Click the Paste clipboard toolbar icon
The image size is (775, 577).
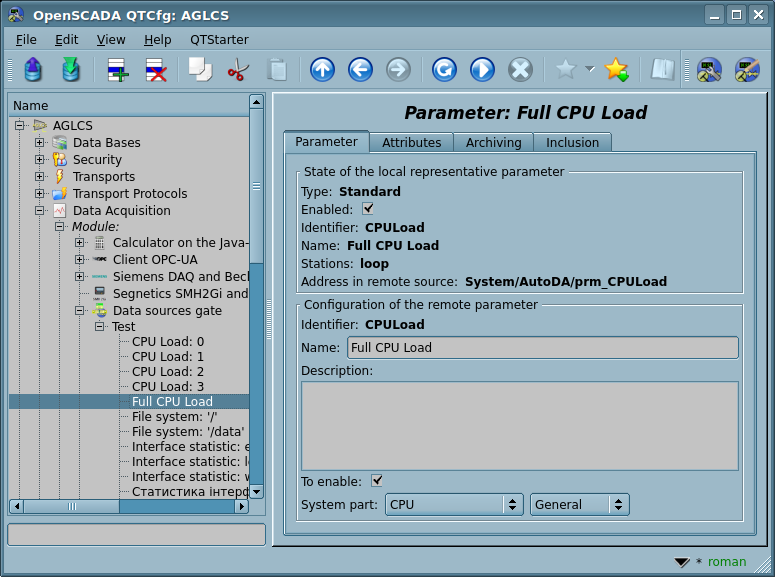(277, 69)
